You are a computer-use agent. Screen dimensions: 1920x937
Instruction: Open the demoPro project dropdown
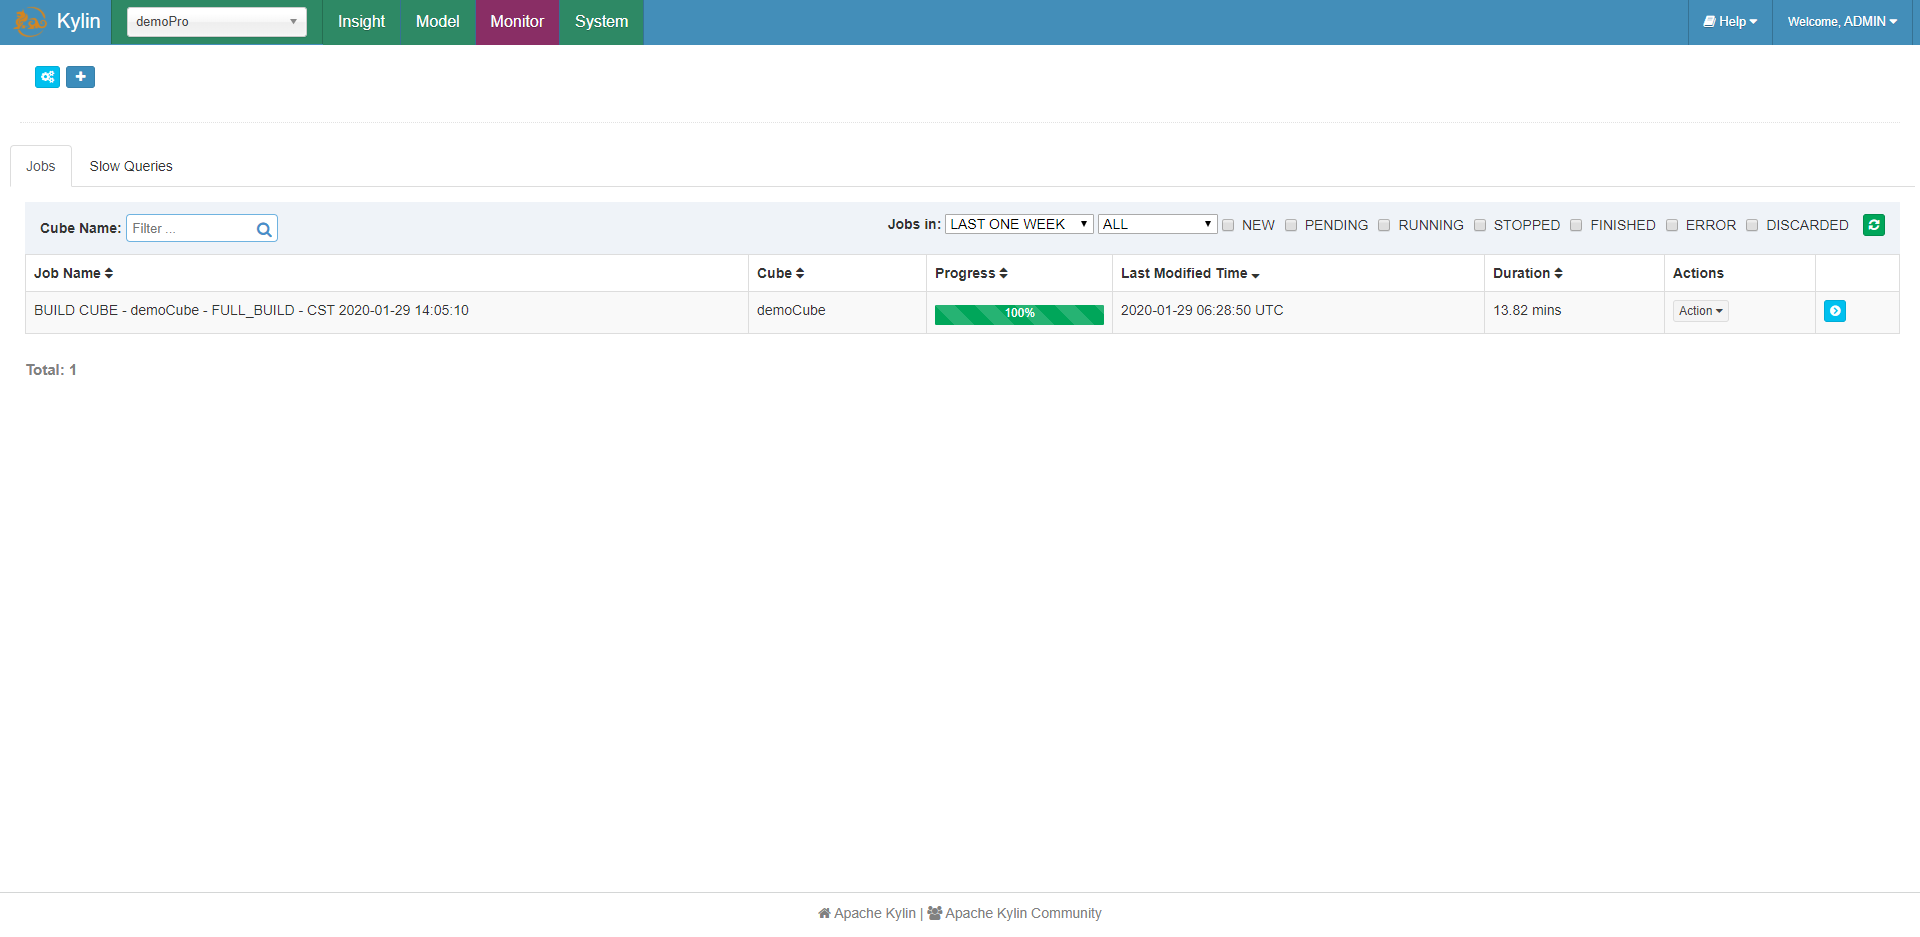[215, 21]
